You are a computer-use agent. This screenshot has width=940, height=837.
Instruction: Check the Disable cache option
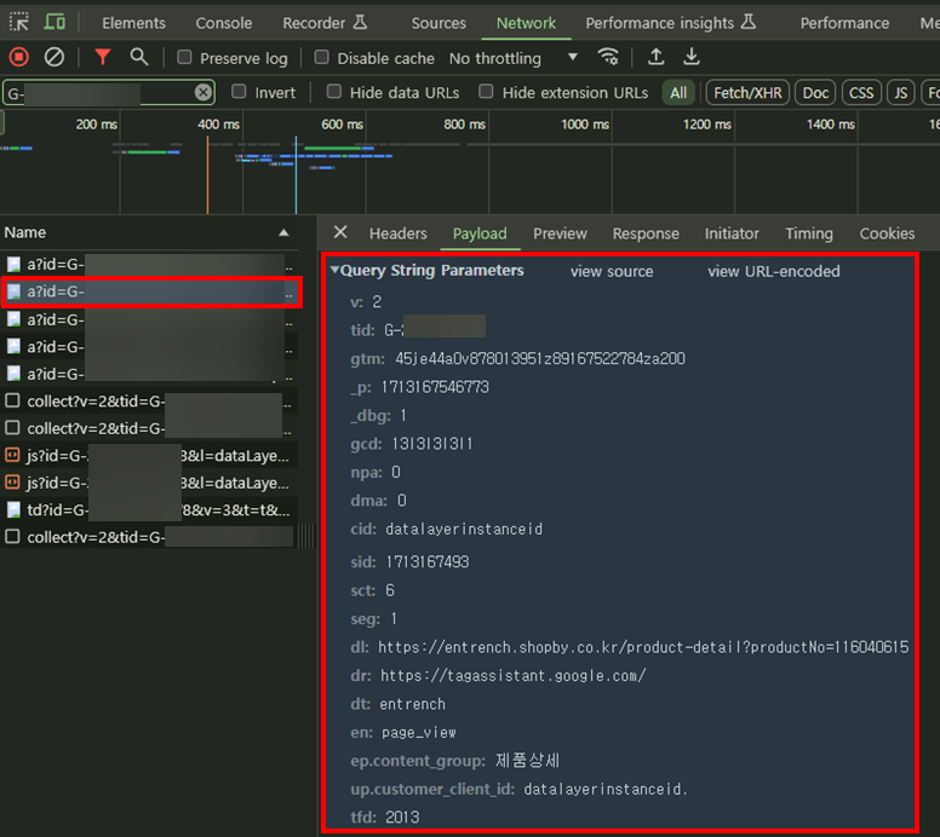click(321, 58)
